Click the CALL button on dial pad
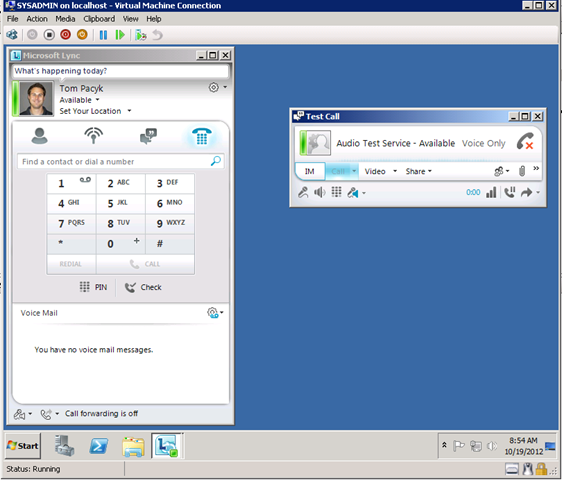The width and height of the screenshot is (562, 480). click(145, 264)
